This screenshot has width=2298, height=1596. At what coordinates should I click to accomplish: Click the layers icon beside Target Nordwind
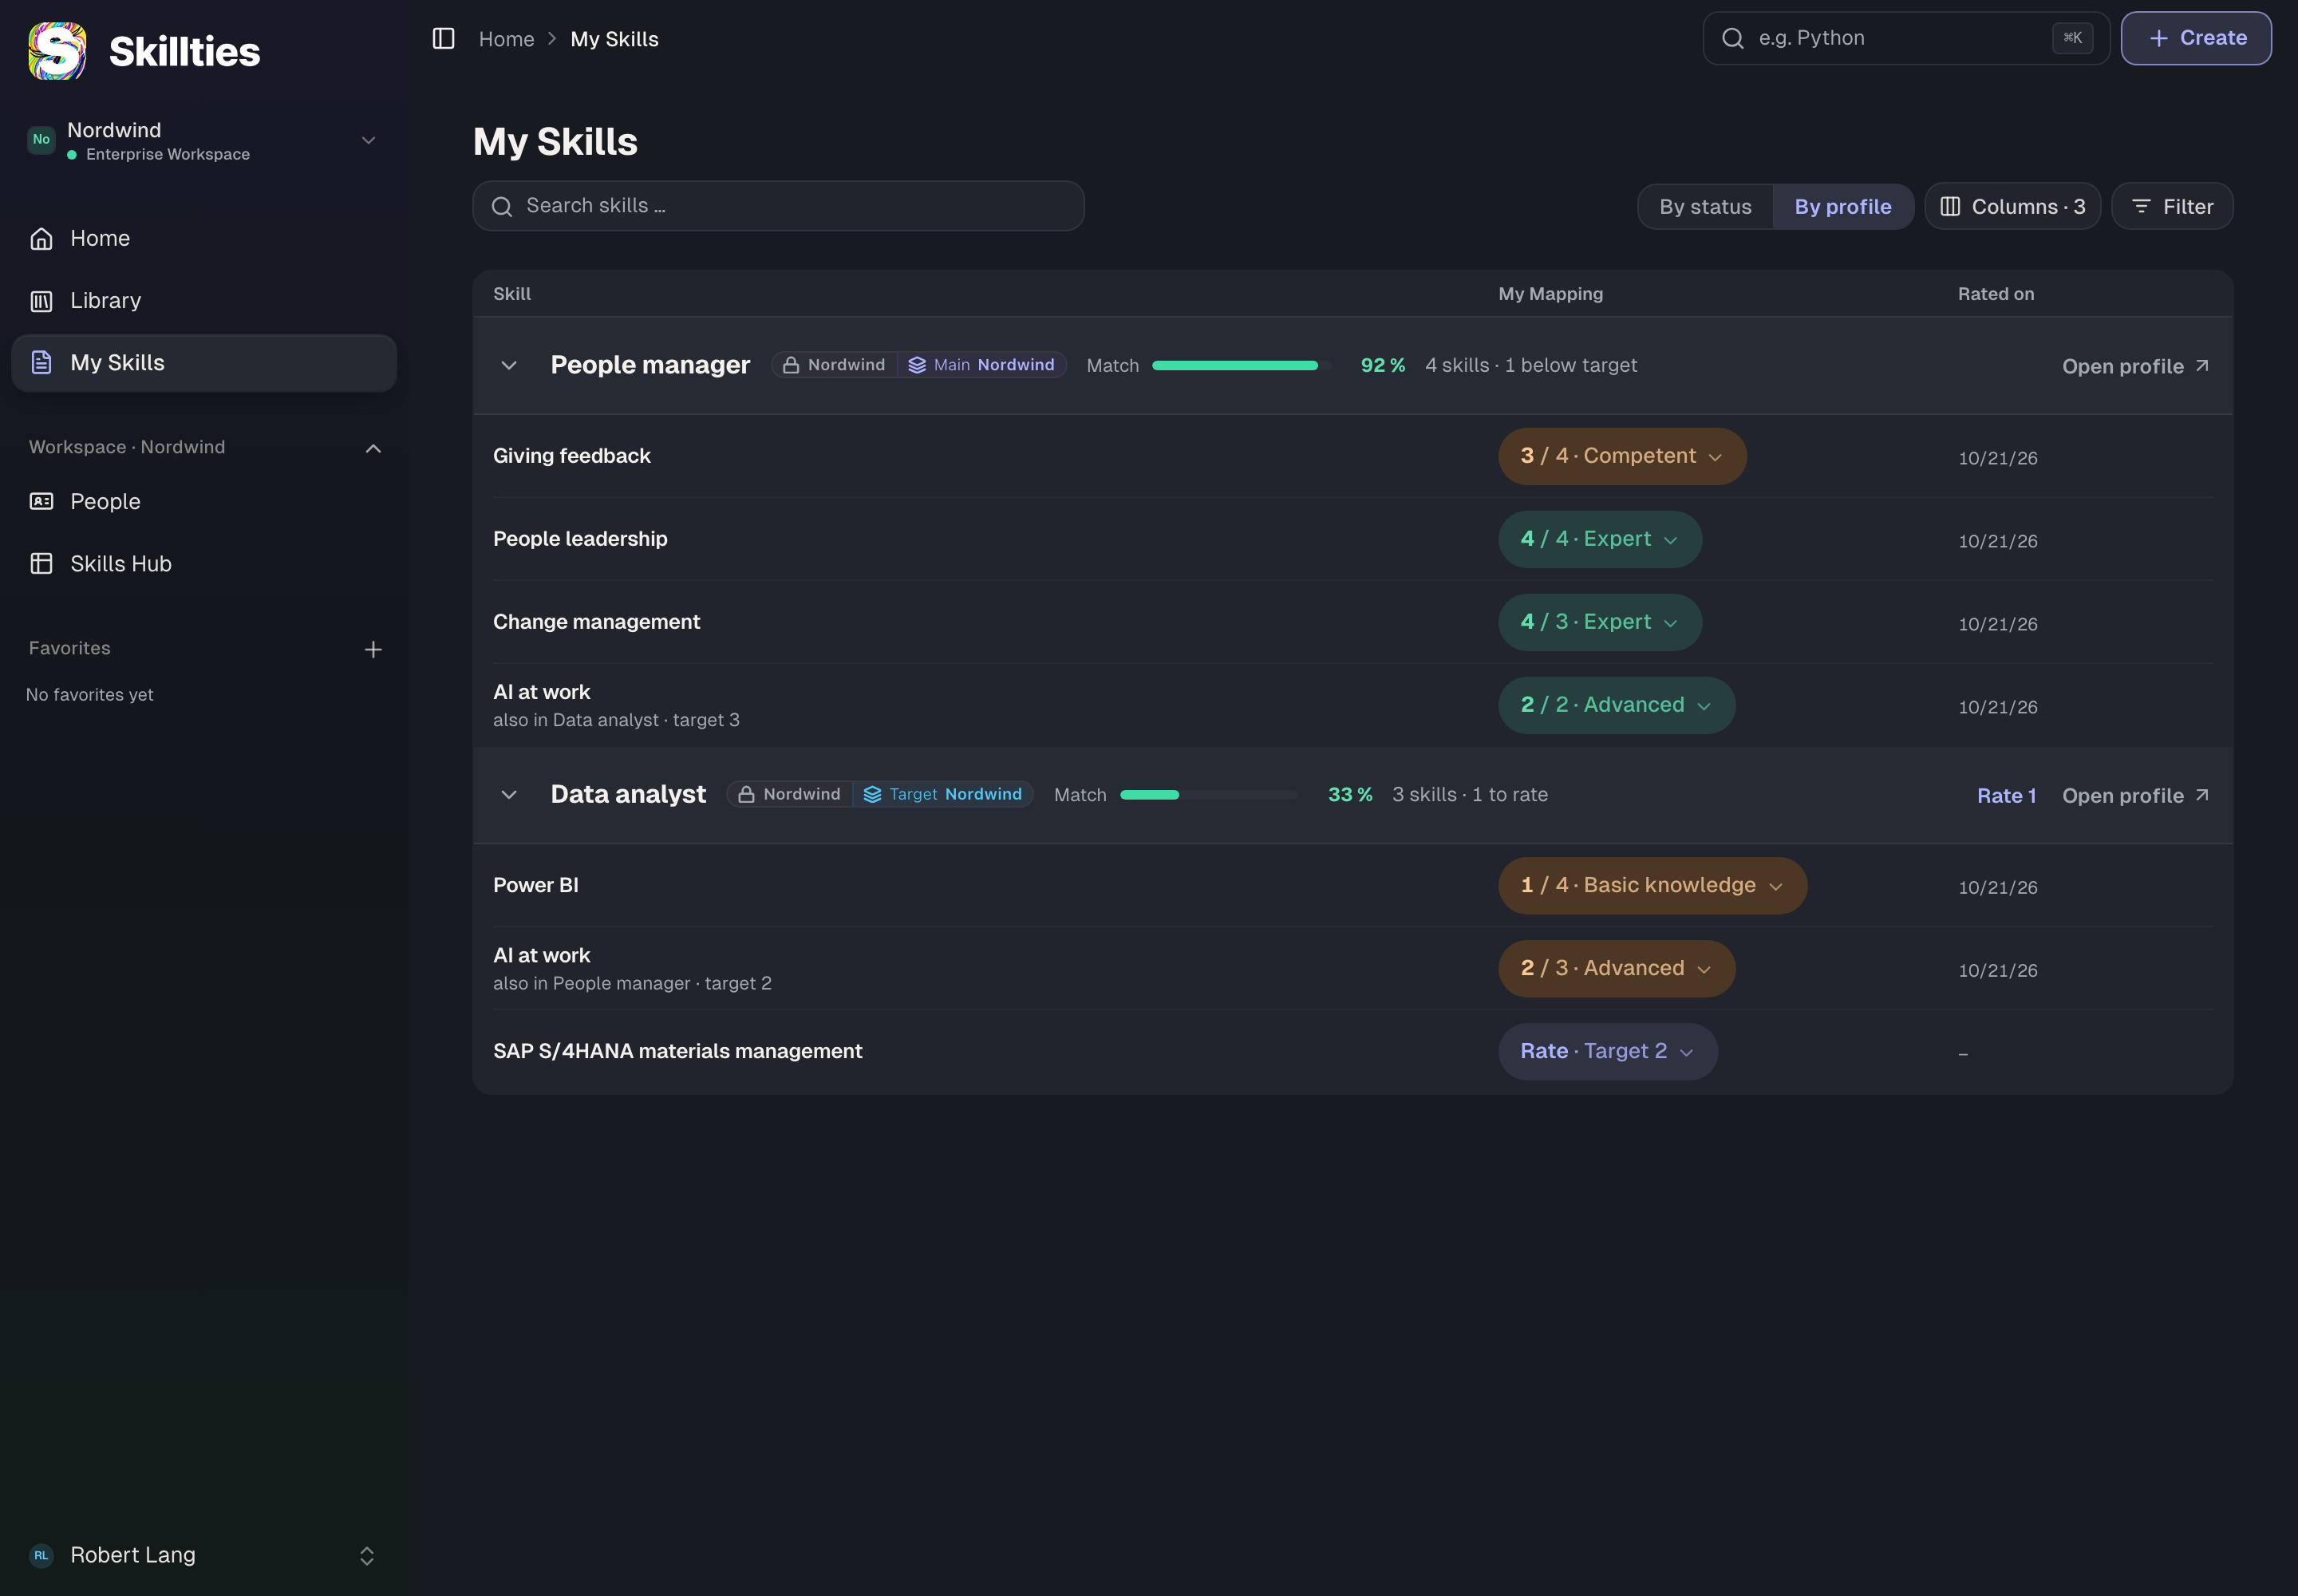[x=872, y=794]
